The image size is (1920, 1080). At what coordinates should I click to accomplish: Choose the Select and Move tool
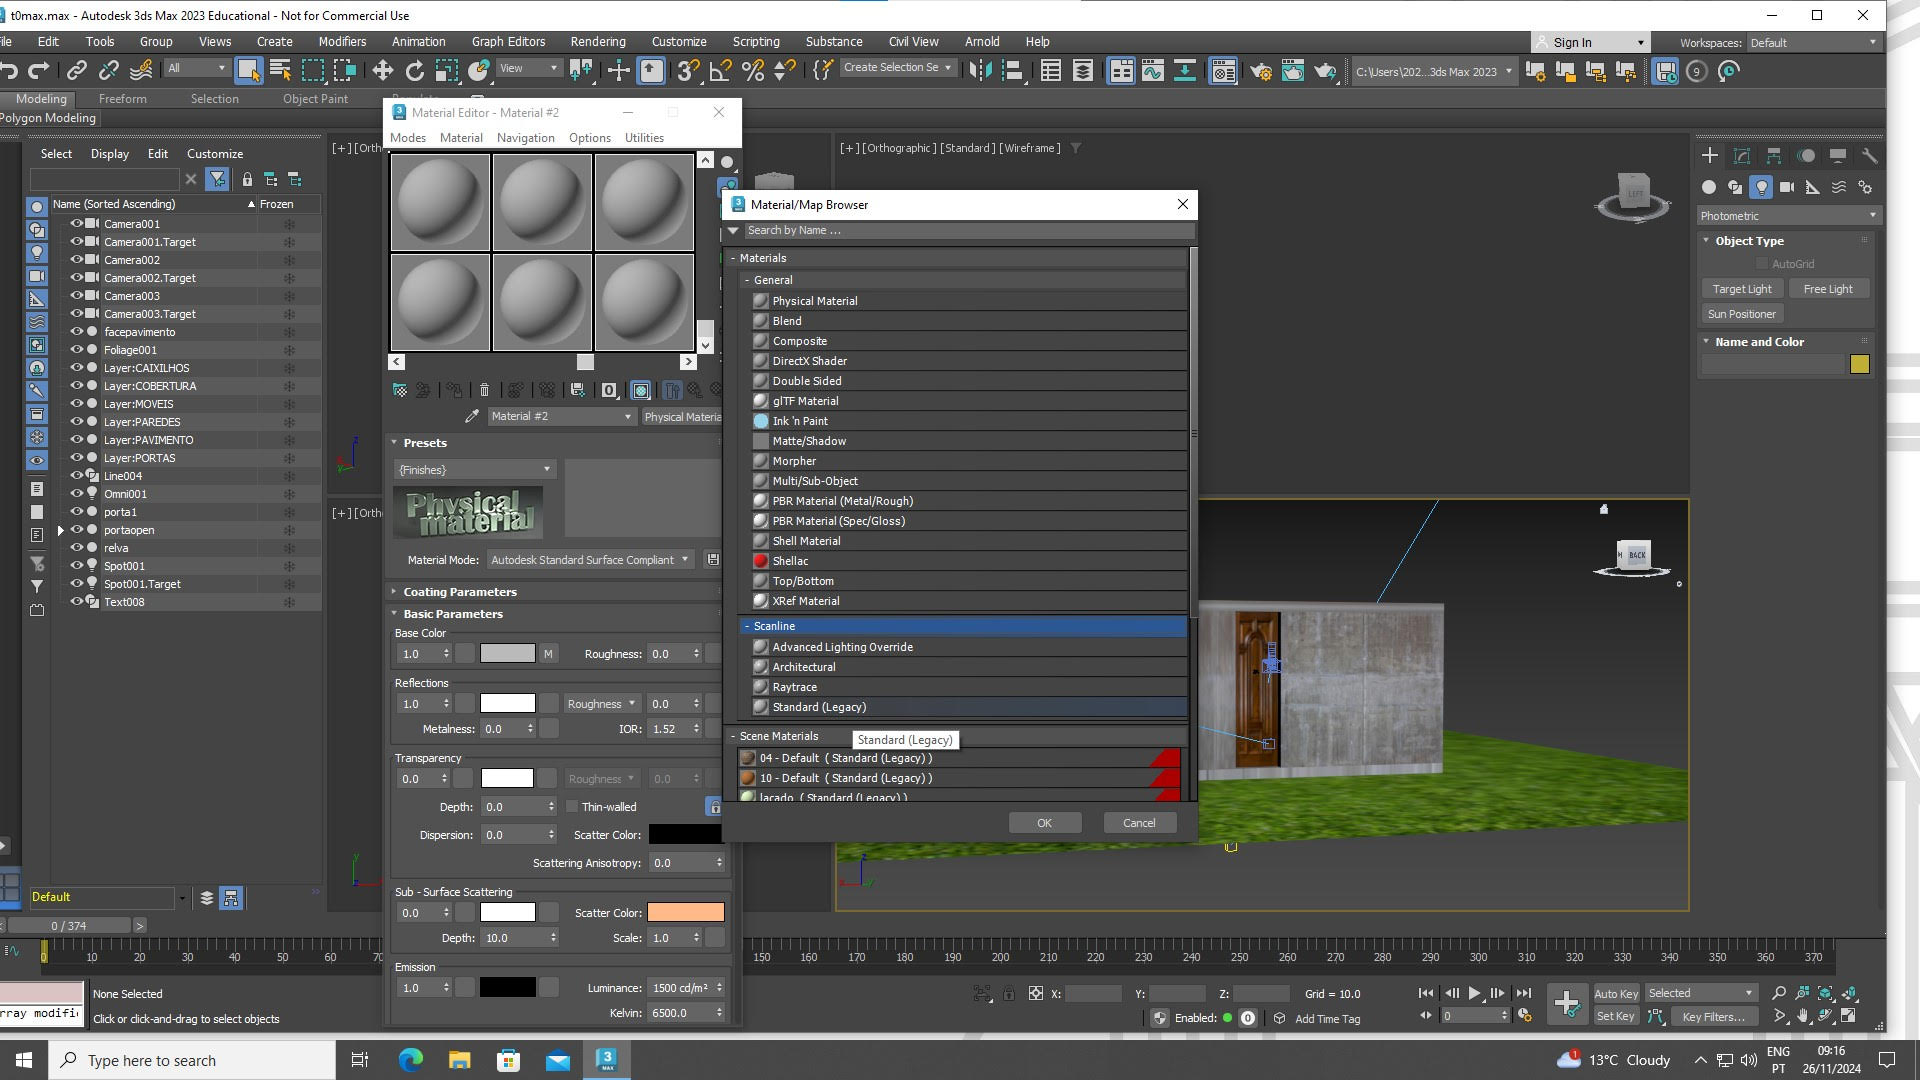click(x=382, y=70)
